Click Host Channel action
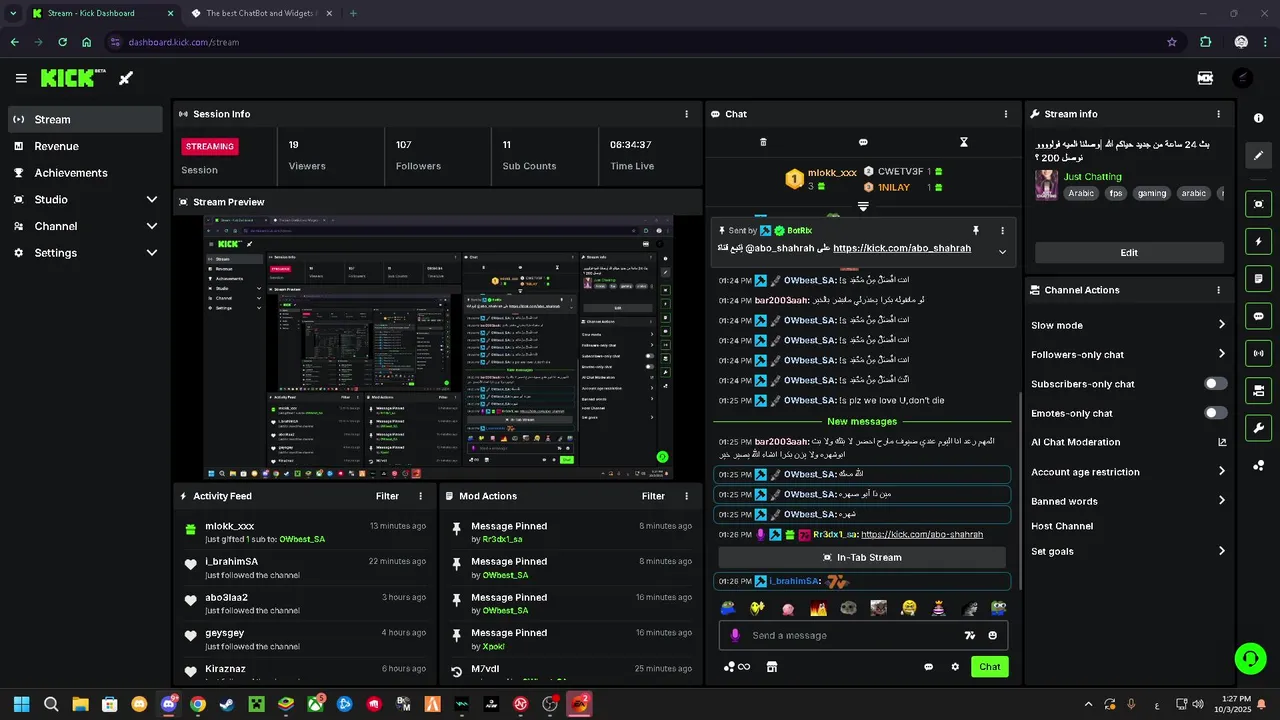The height and width of the screenshot is (720, 1280). click(1062, 526)
